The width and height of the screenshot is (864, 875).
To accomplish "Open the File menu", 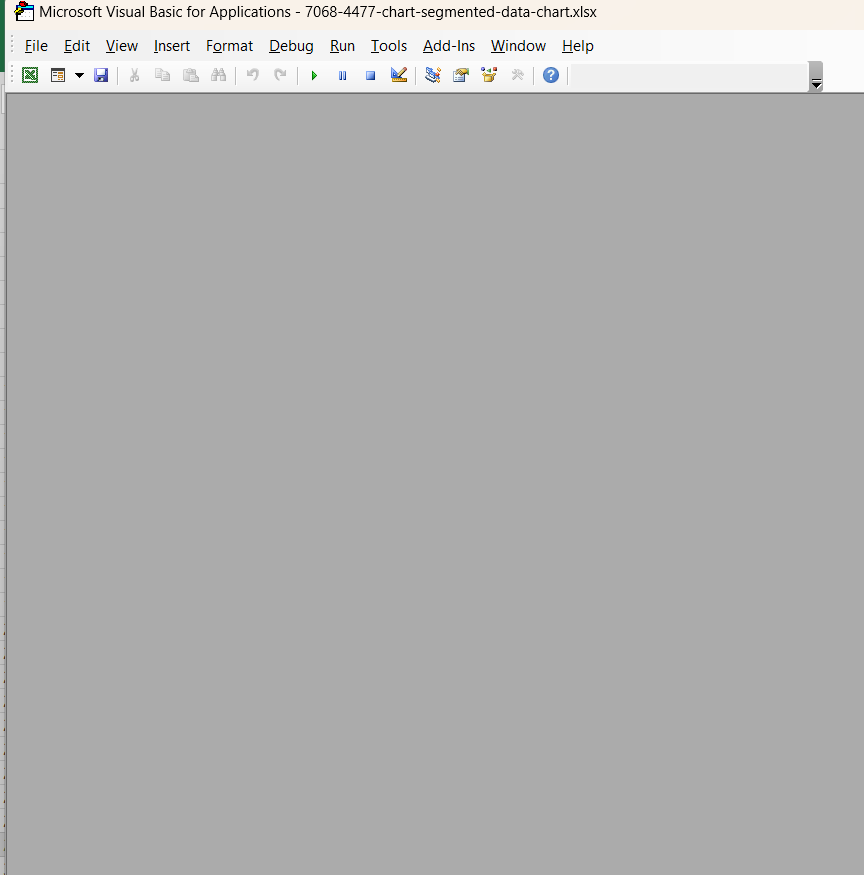I will [36, 46].
